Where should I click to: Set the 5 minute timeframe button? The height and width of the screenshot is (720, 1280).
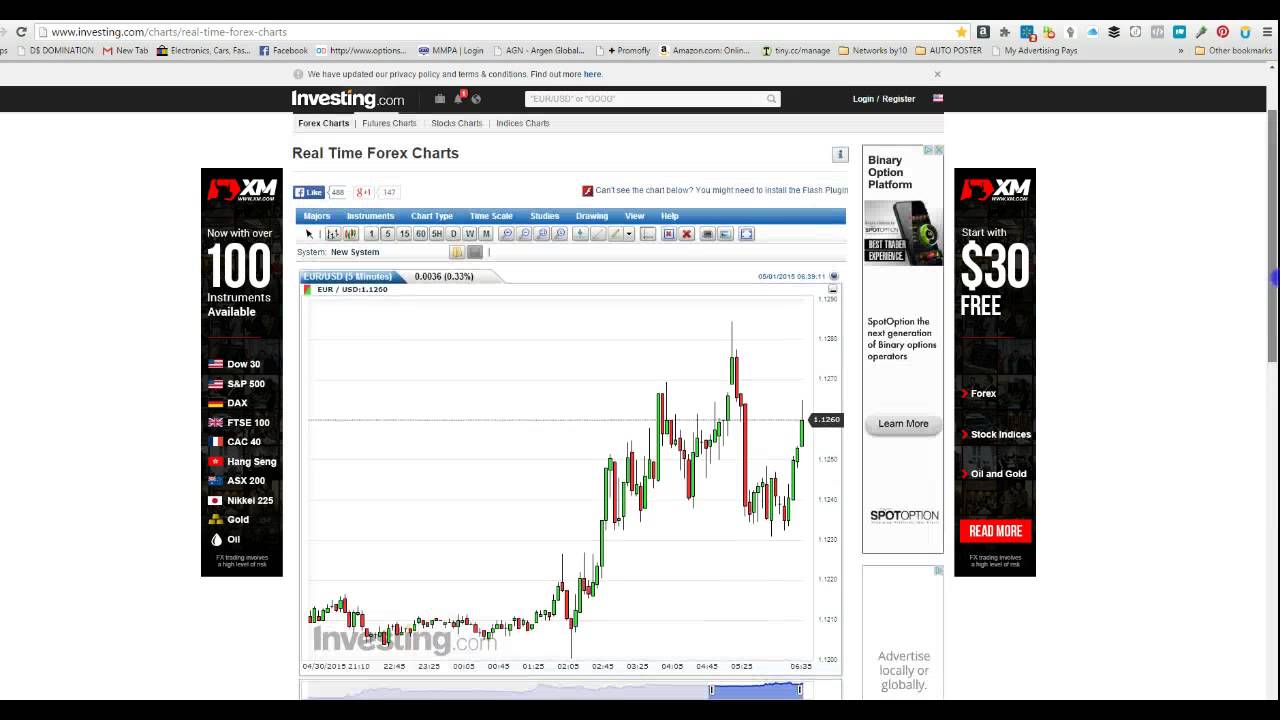point(388,234)
